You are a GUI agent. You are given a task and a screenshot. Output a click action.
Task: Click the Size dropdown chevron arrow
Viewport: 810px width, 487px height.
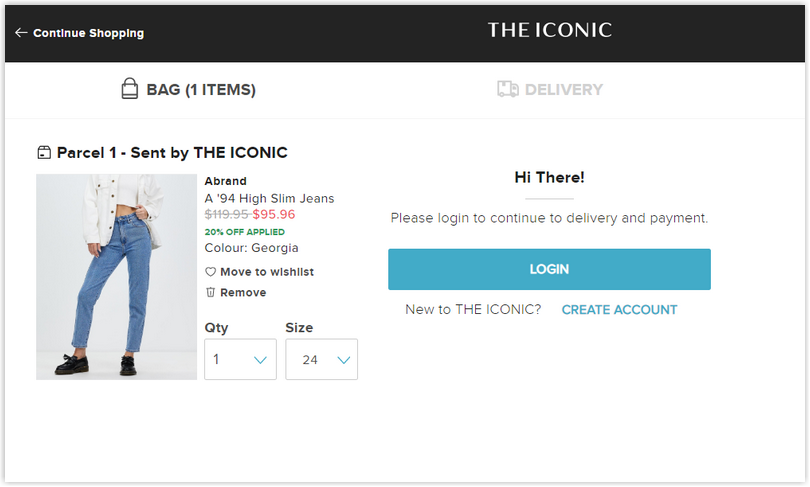pos(344,360)
